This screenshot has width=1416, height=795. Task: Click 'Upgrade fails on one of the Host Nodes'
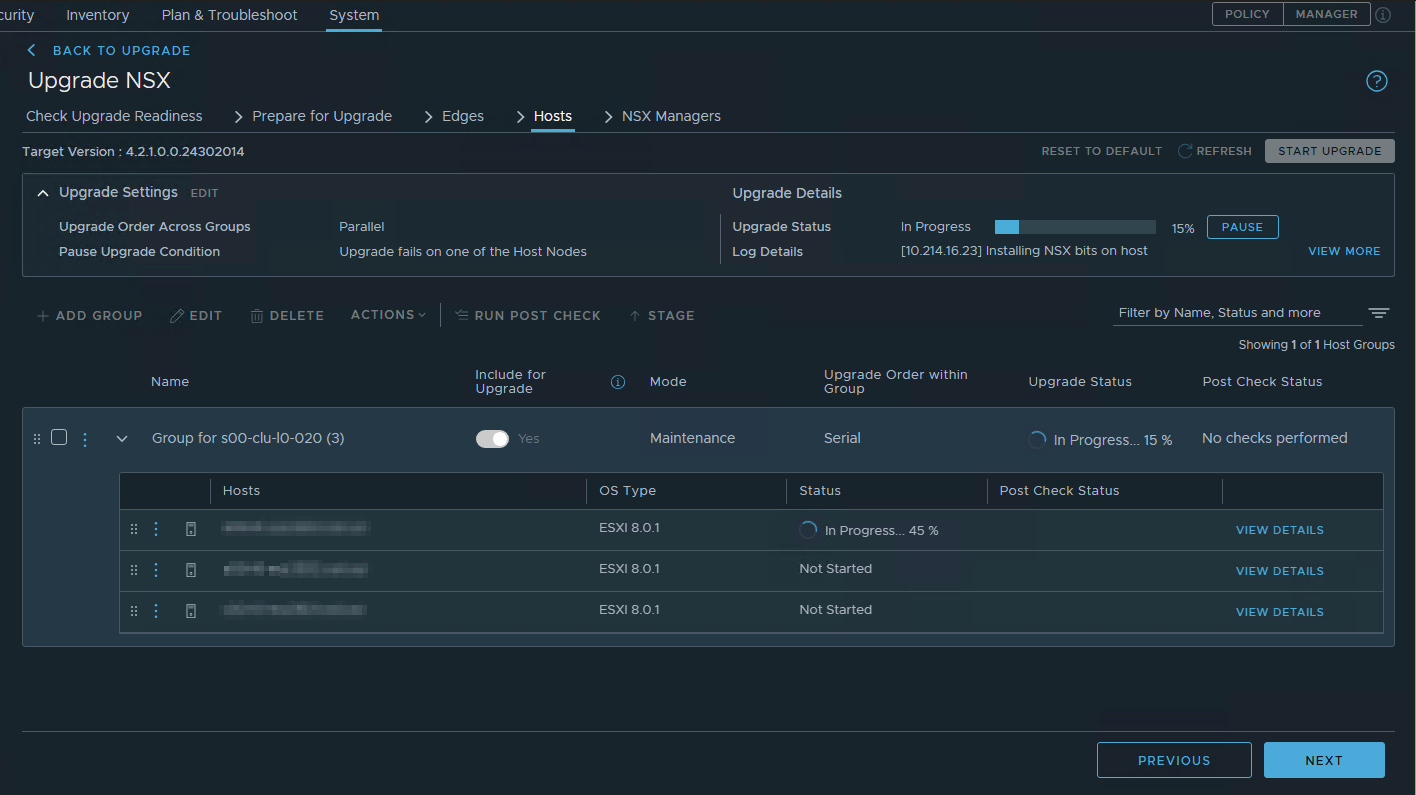tap(463, 252)
